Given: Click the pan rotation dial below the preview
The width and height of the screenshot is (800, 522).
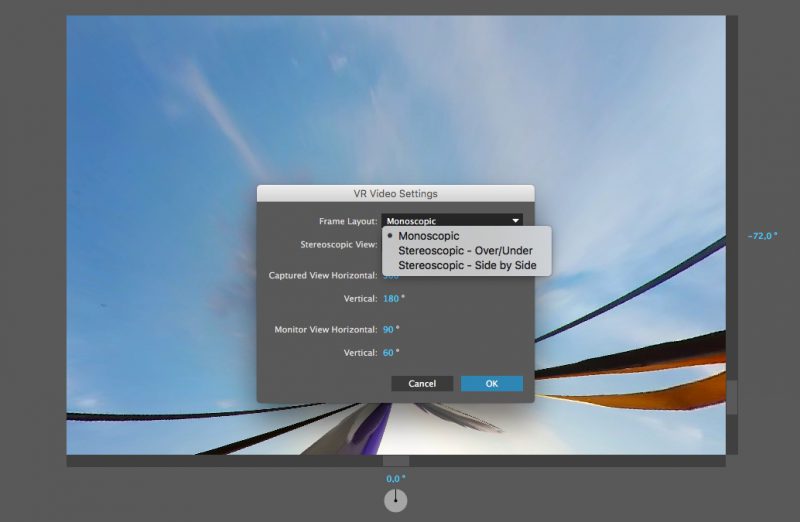Looking at the screenshot, I should [395, 500].
